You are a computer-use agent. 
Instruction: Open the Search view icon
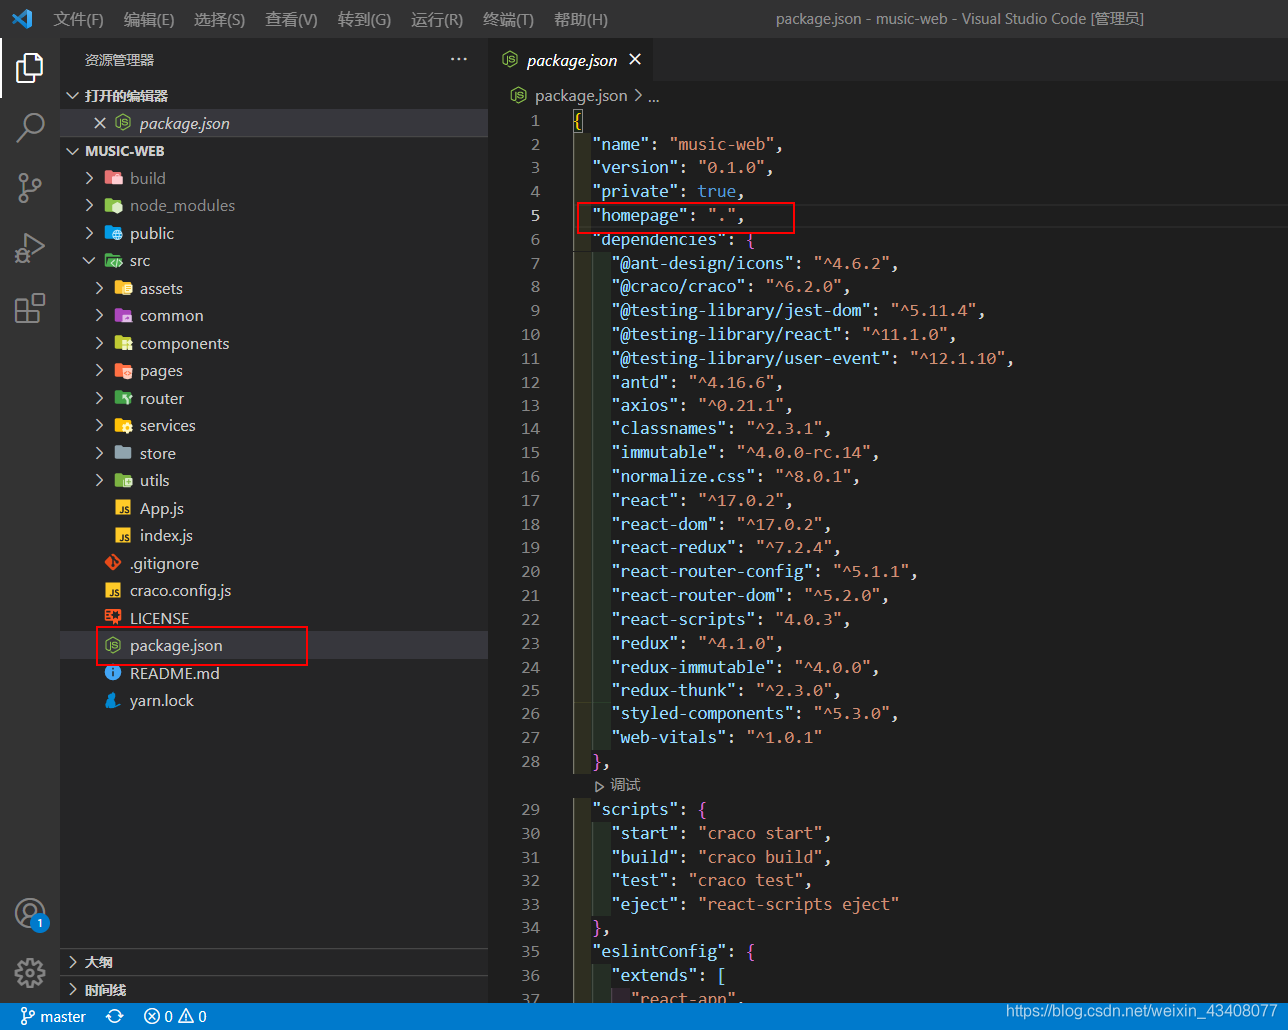click(x=30, y=127)
